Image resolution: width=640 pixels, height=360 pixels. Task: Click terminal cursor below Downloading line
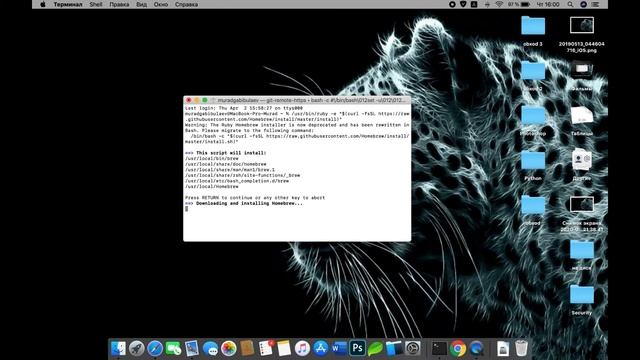pos(187,209)
